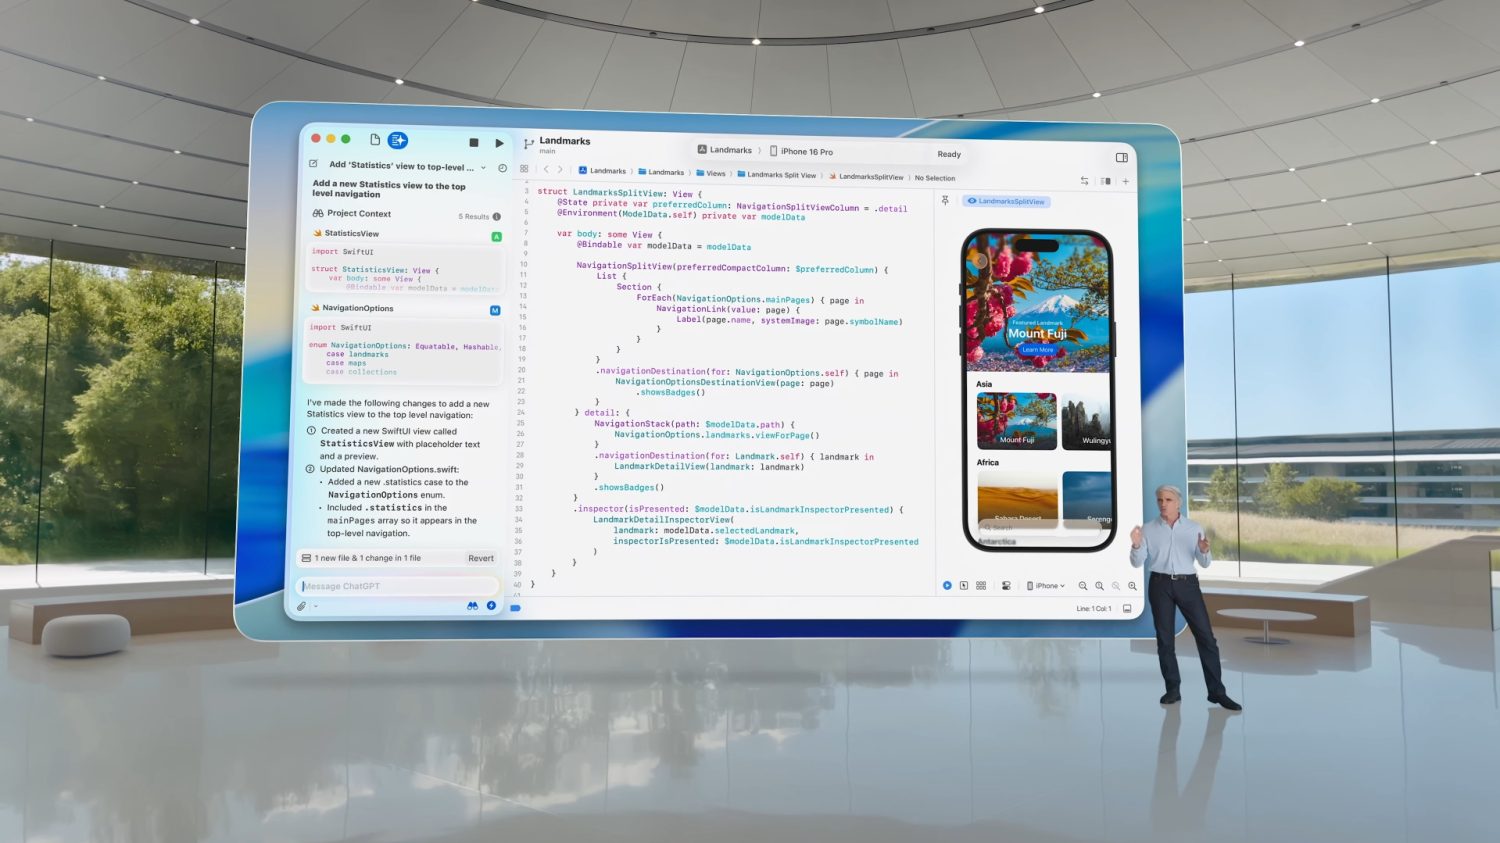
Task: Toggle the editor minimap icon
Action: tap(1106, 181)
